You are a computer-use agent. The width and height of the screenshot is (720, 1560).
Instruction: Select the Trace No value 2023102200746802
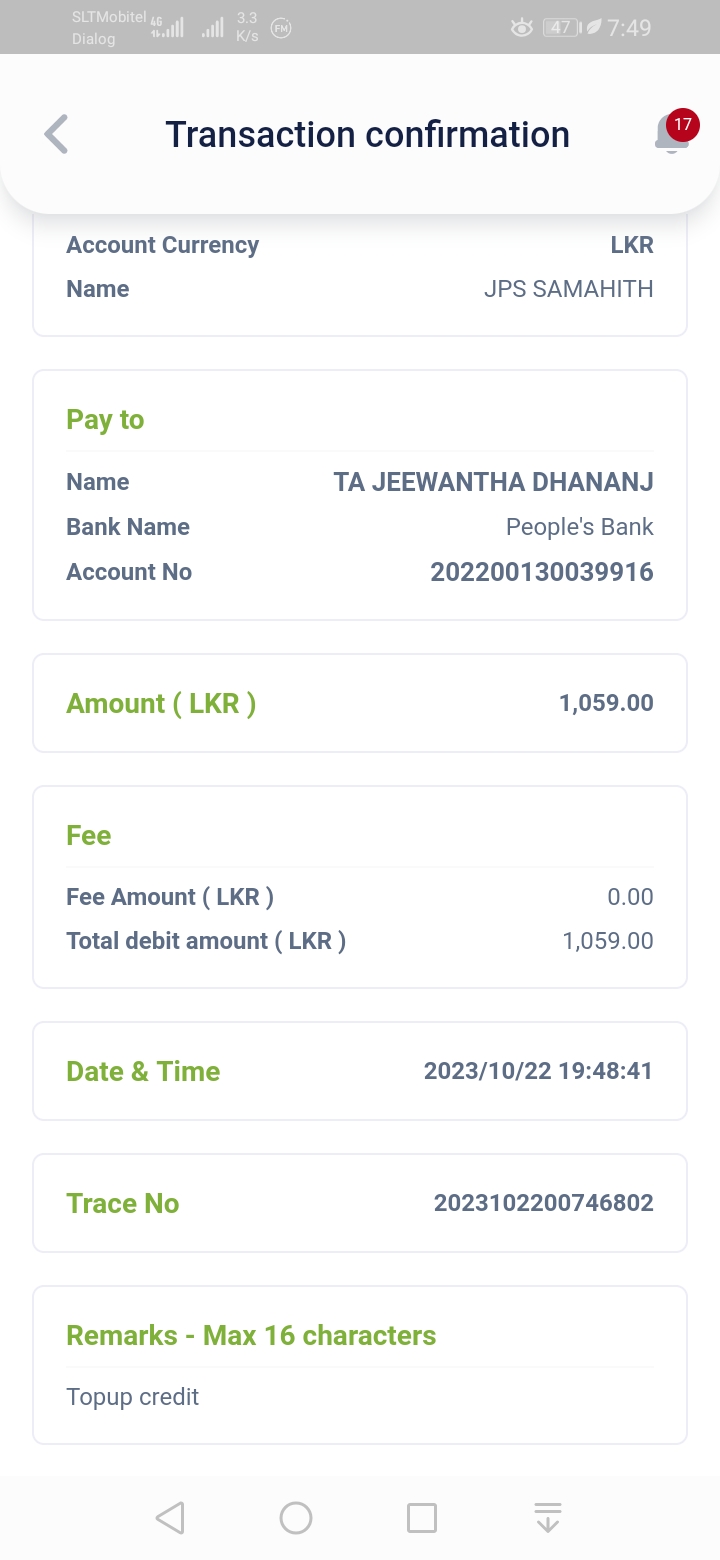click(543, 1203)
